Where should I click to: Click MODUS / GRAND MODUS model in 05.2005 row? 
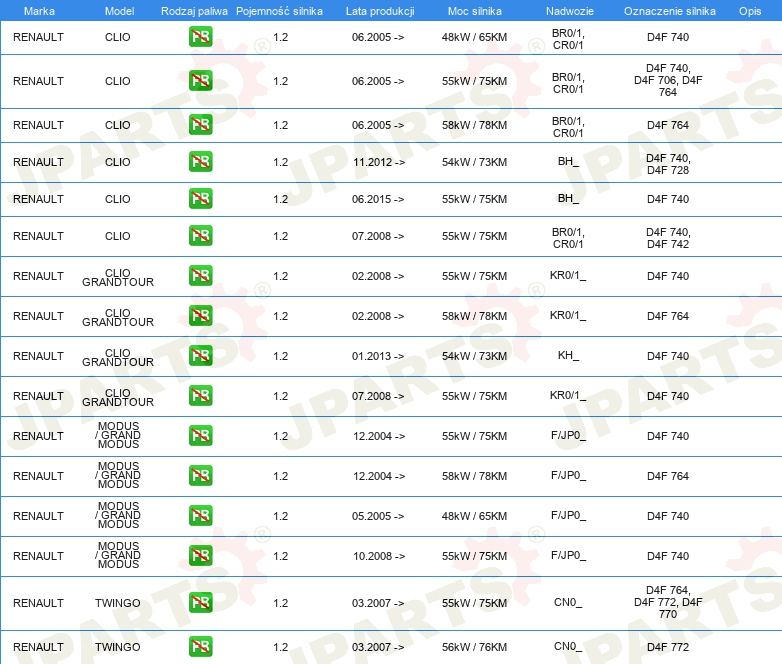[x=118, y=515]
